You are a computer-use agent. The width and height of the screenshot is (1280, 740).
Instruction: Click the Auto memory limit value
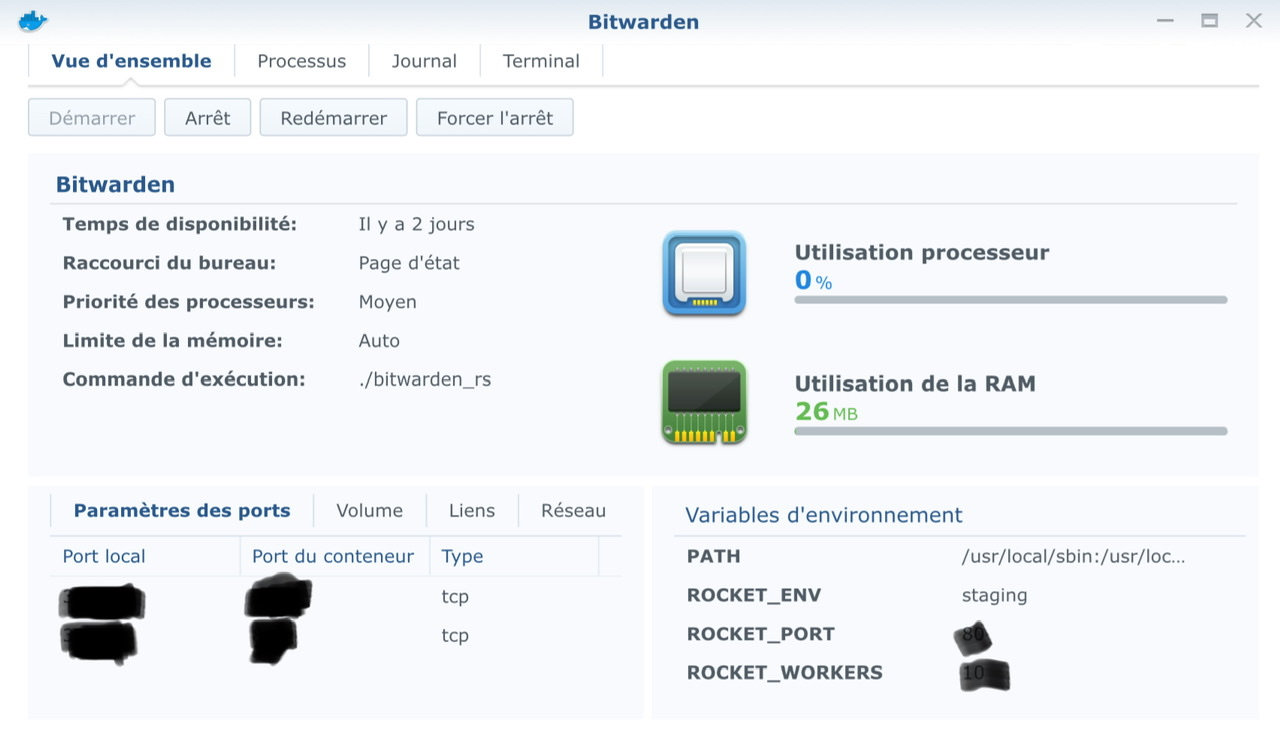point(379,341)
